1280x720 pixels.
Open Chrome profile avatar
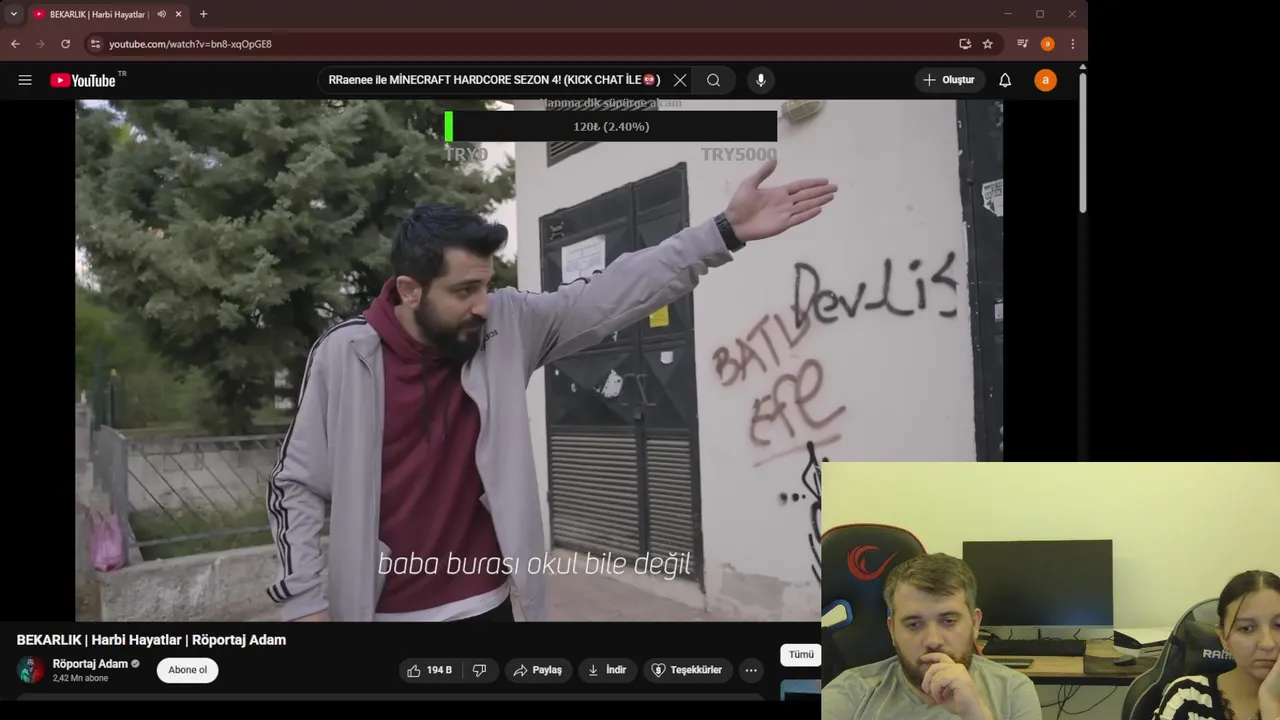click(x=1047, y=44)
